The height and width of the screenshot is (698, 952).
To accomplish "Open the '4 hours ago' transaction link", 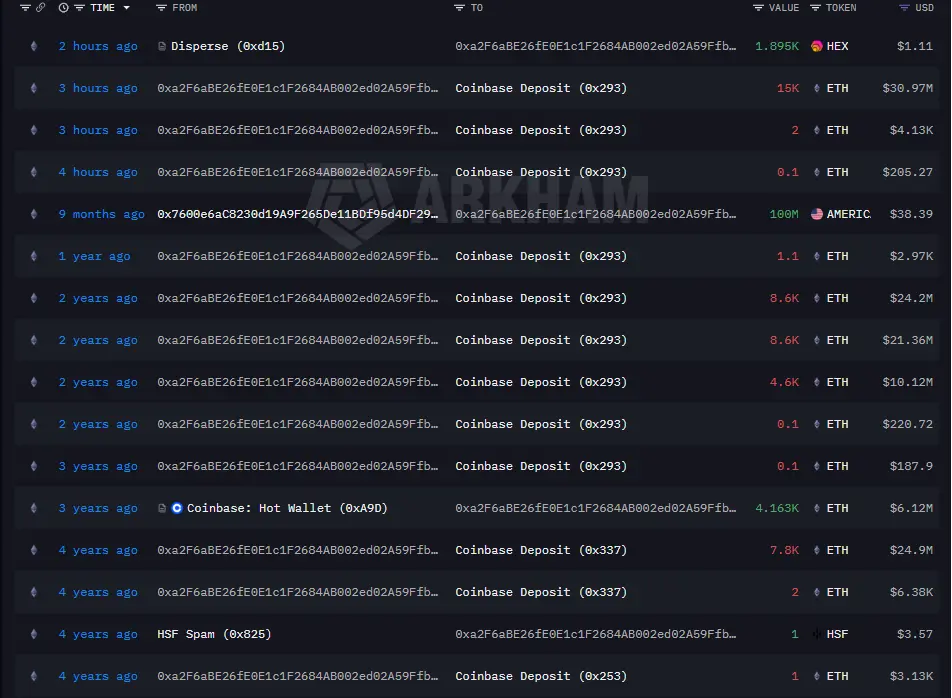I will click(x=98, y=172).
